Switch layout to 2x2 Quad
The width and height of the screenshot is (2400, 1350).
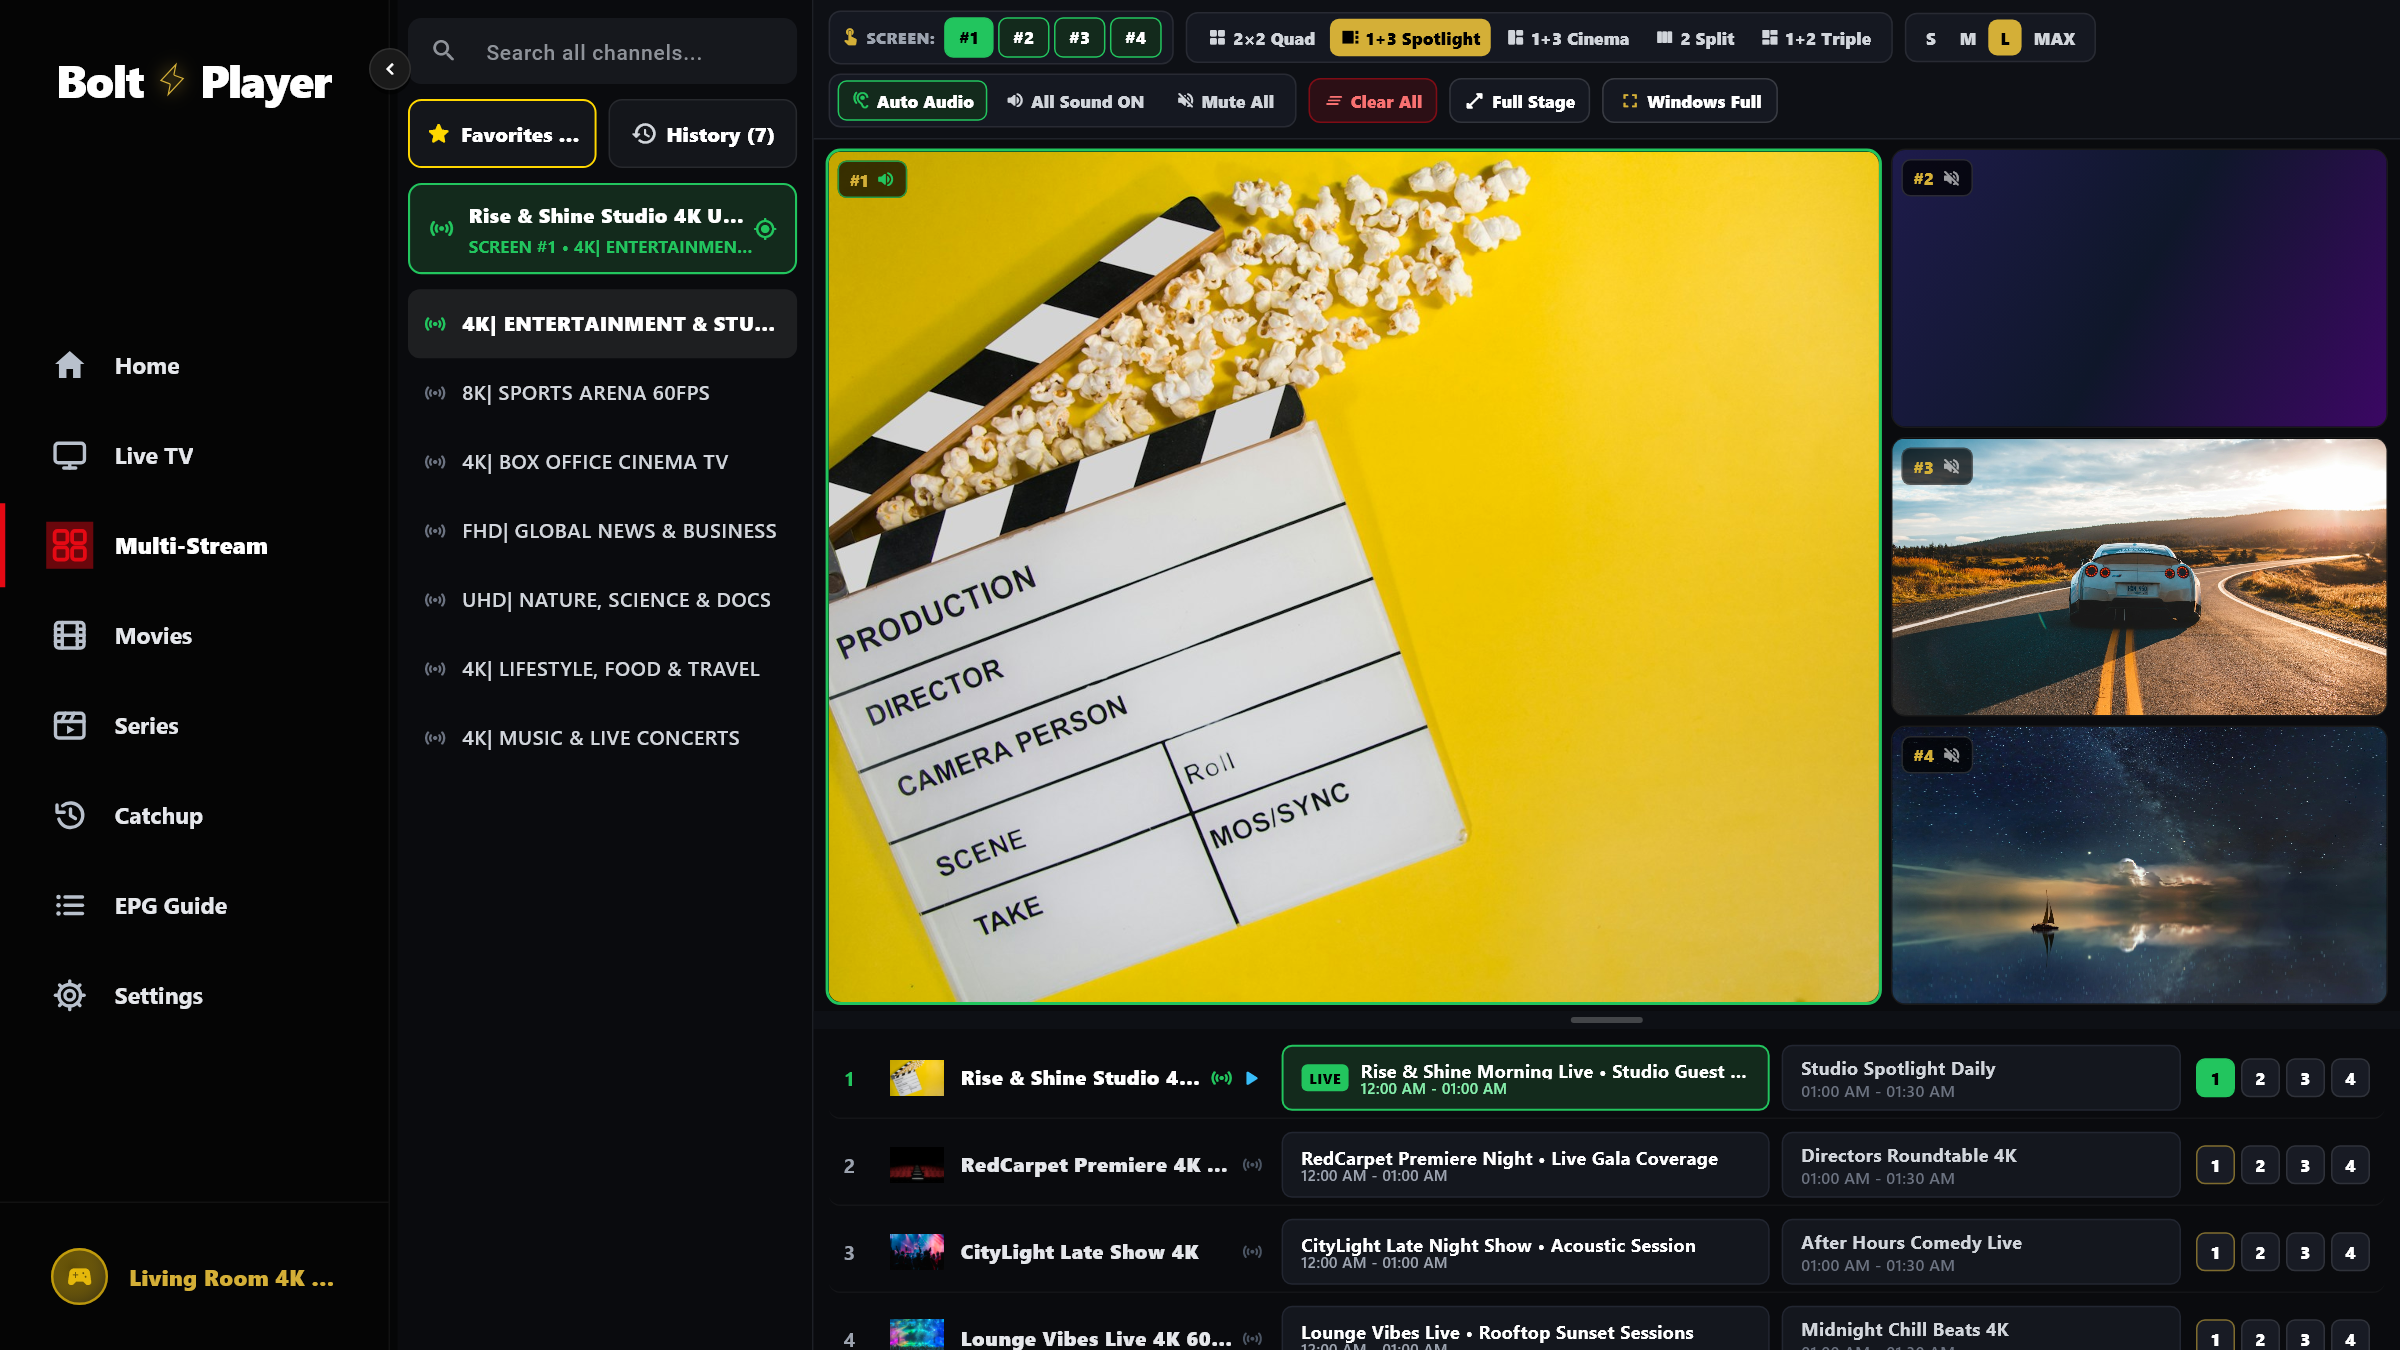tap(1261, 38)
